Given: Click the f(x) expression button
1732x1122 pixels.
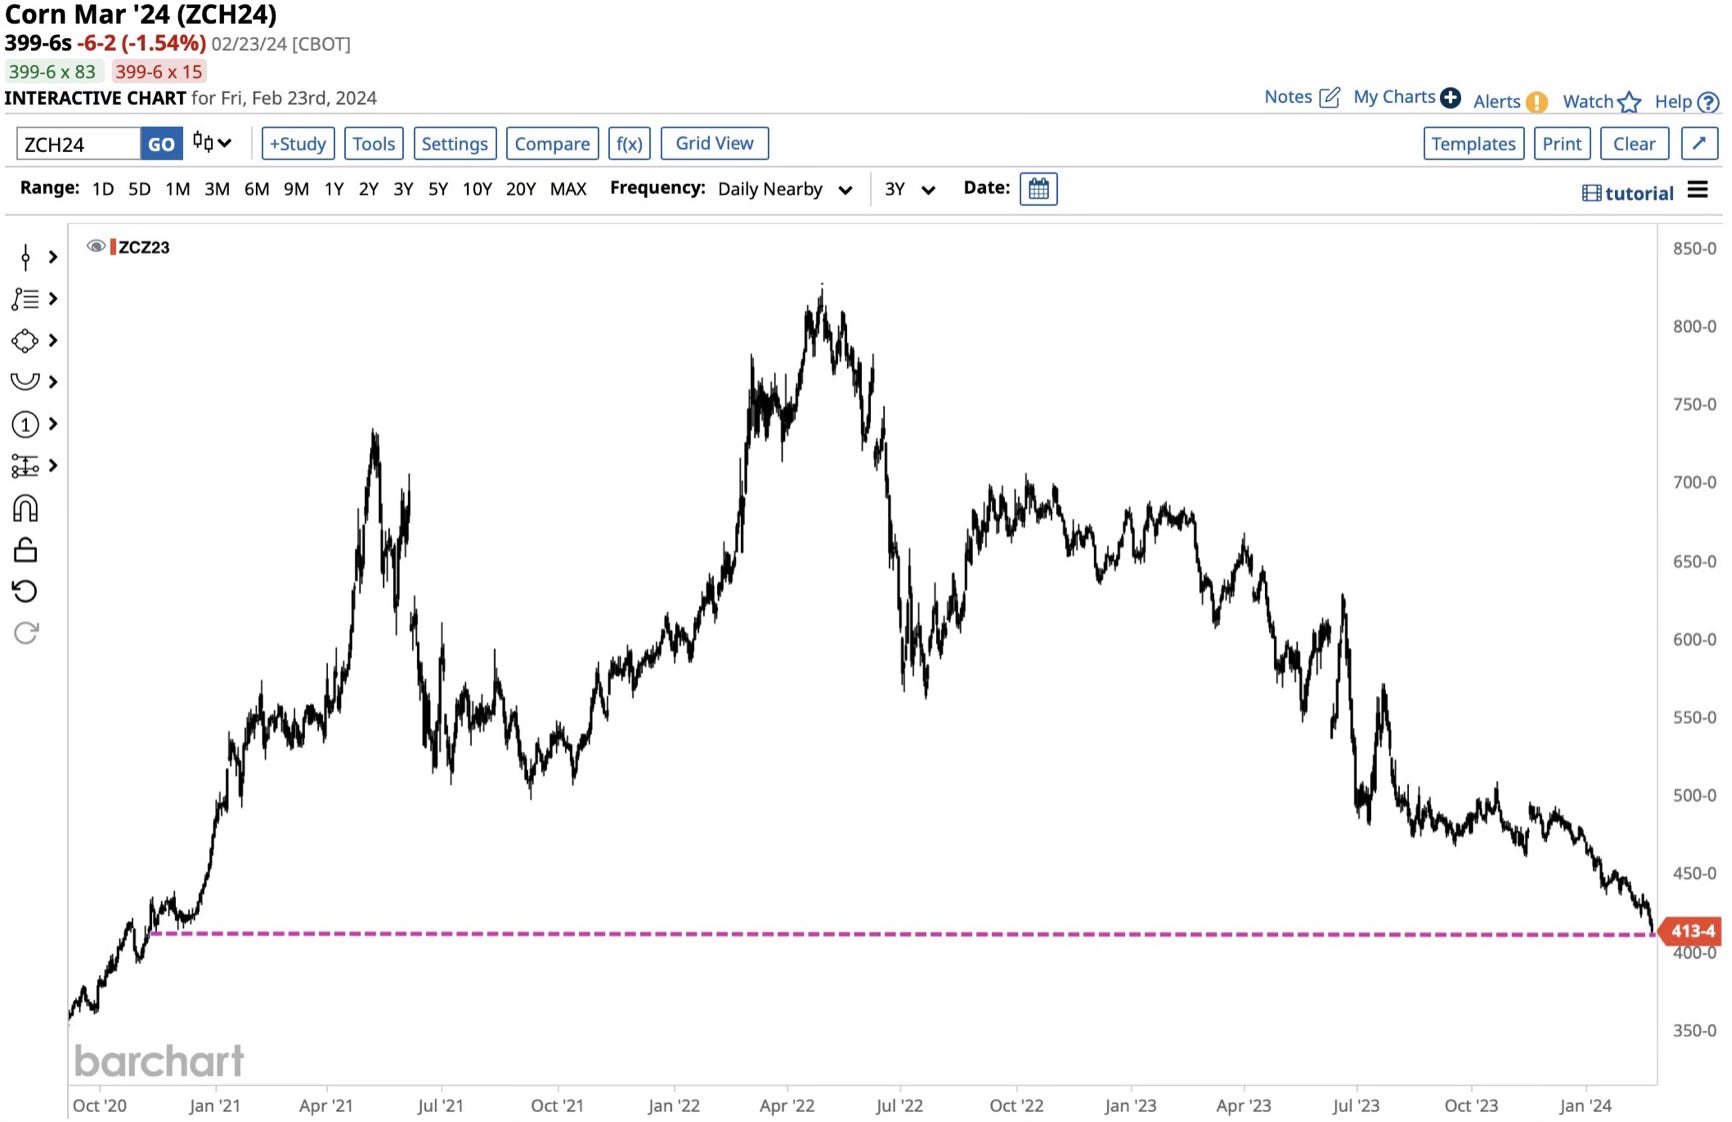Looking at the screenshot, I should click(629, 143).
